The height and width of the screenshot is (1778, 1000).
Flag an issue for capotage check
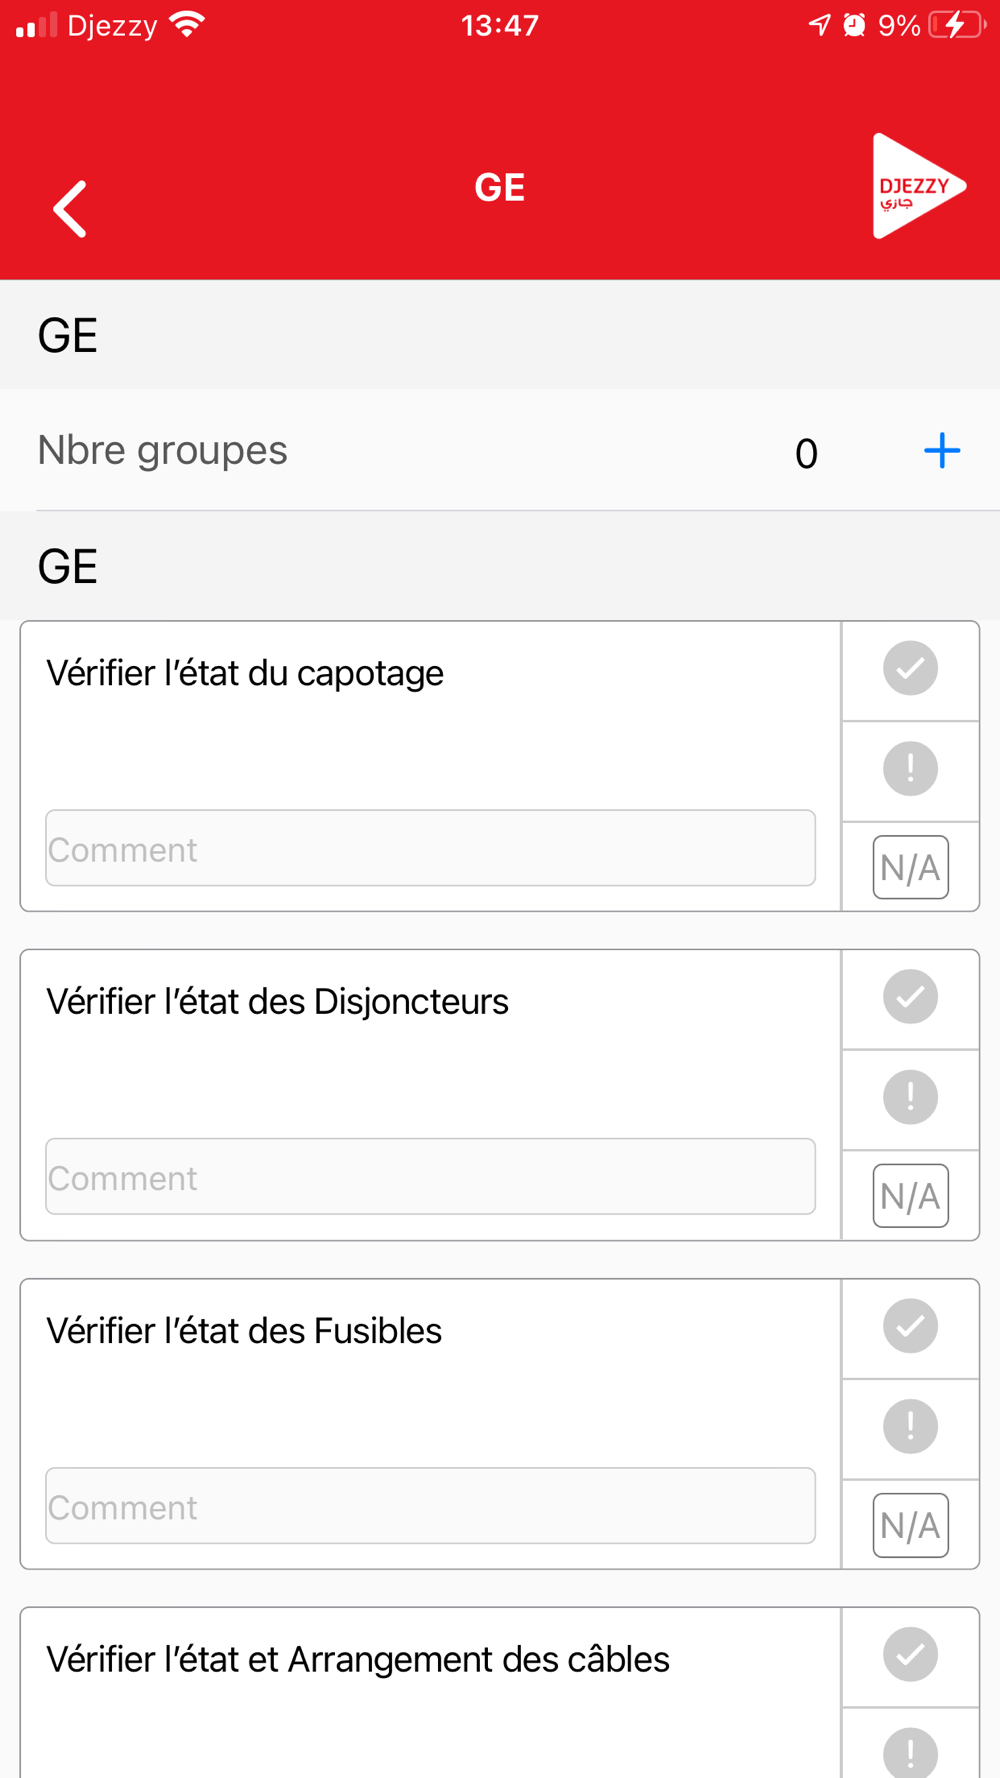910,769
